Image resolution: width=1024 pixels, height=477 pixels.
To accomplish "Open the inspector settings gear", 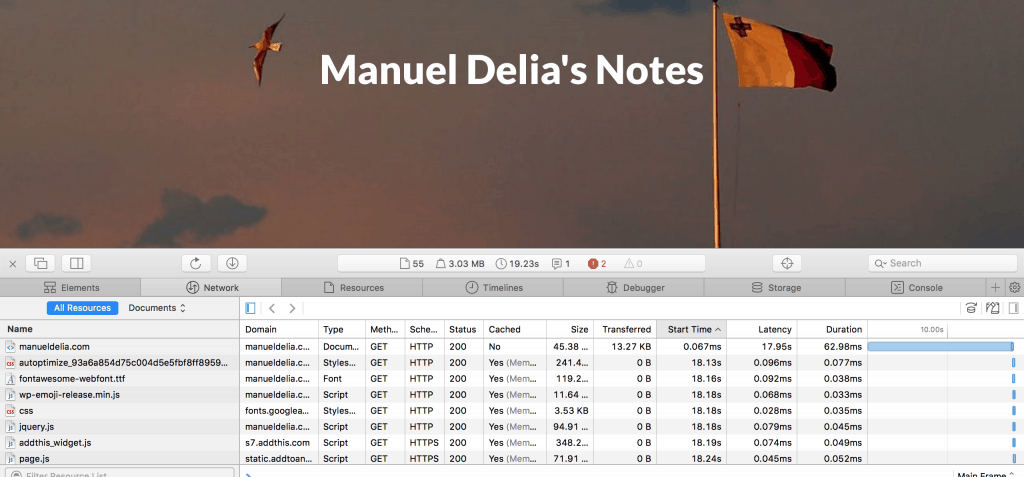I will coord(1014,288).
